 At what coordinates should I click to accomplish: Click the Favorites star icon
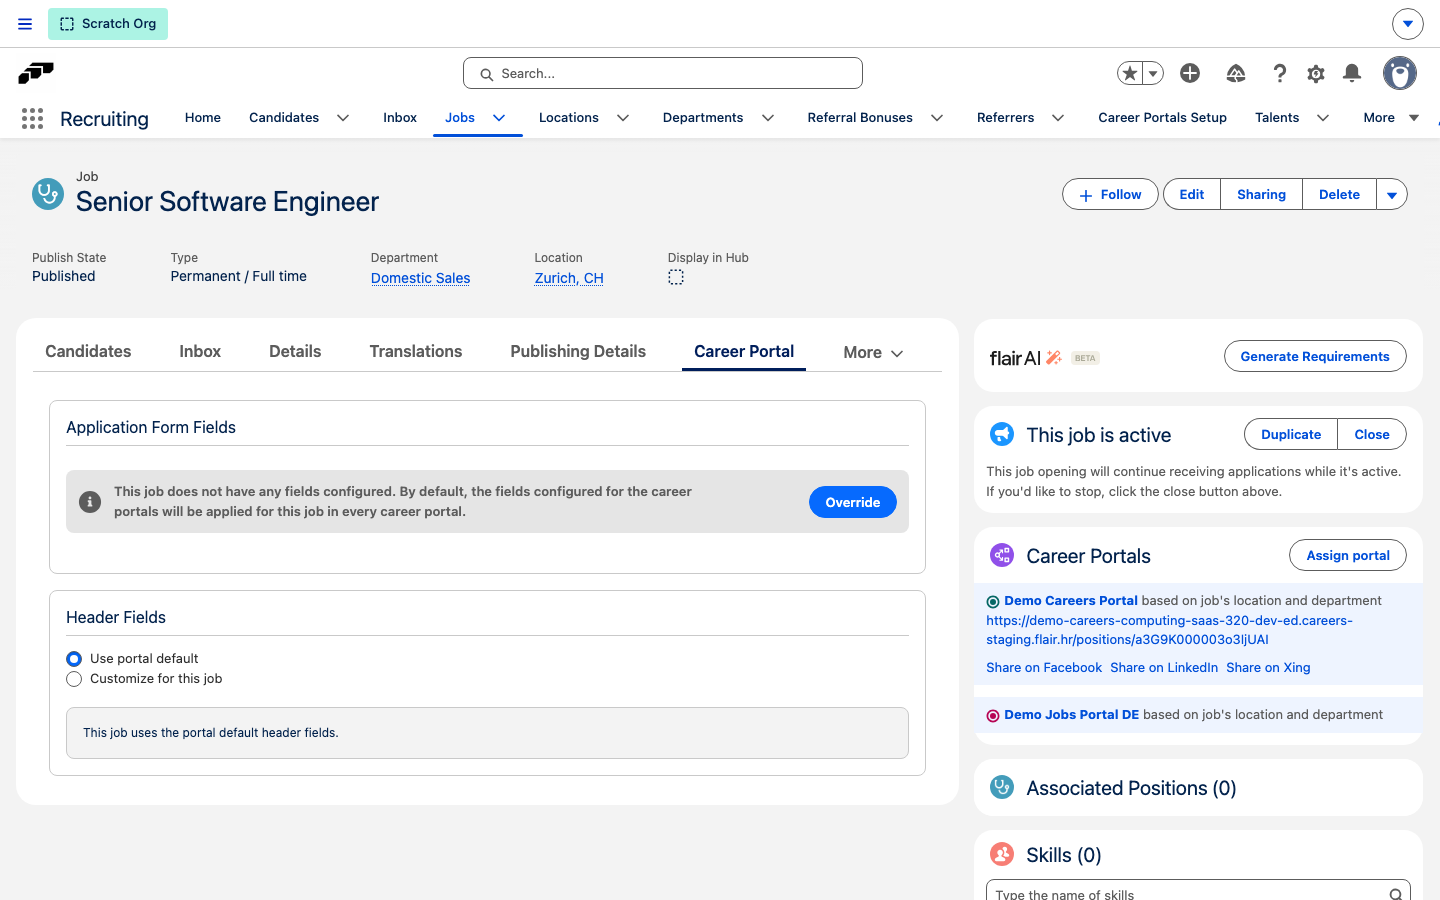tap(1130, 73)
